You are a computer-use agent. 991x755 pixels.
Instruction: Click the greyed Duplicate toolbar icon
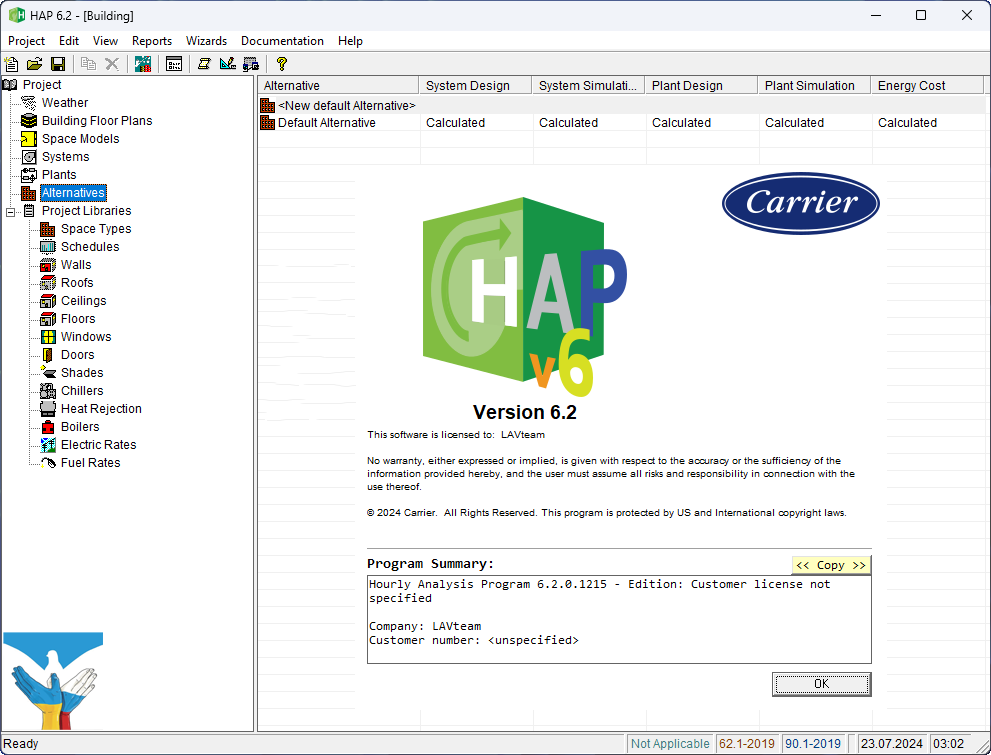tap(88, 64)
